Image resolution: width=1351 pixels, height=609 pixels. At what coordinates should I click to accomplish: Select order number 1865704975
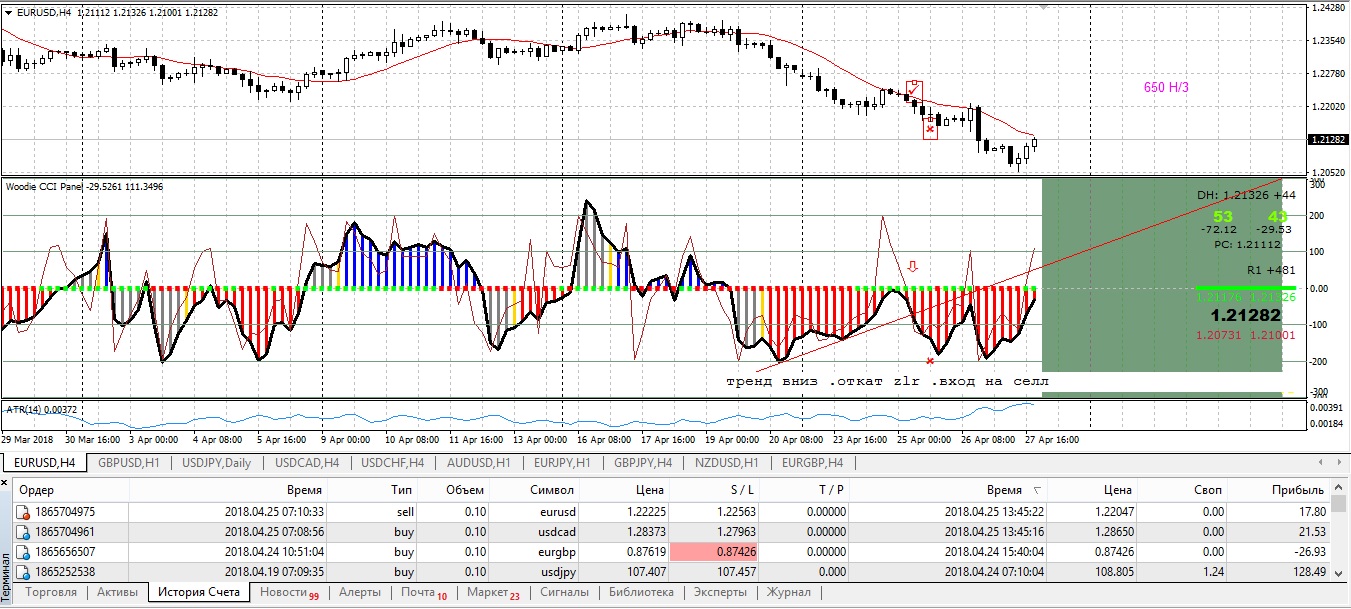click(67, 512)
